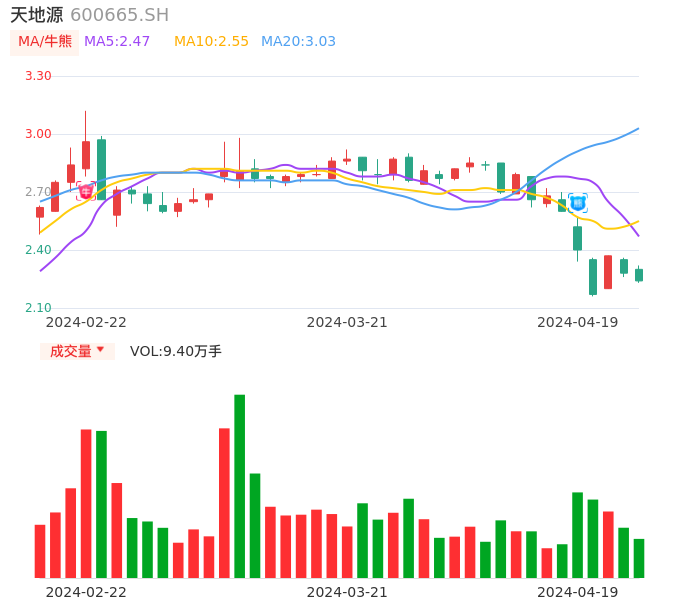
Task: Click the VOL:9.40万手 volume readout
Action: click(x=176, y=351)
